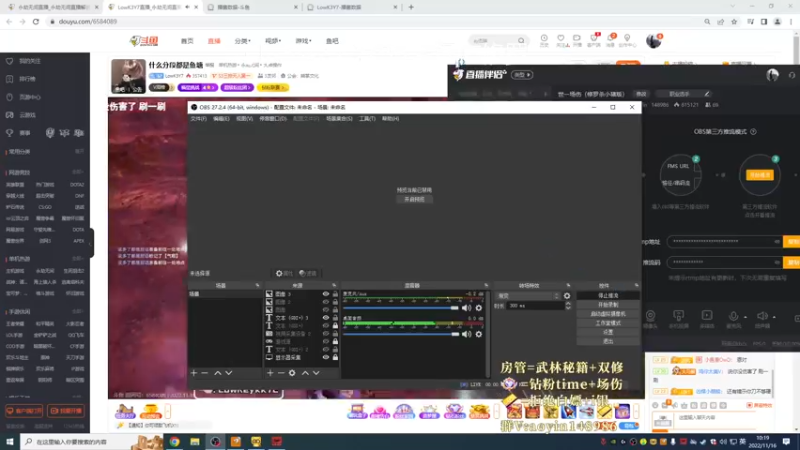The height and width of the screenshot is (450, 800).
Task: Move the selected scene up
Action: tap(218, 373)
